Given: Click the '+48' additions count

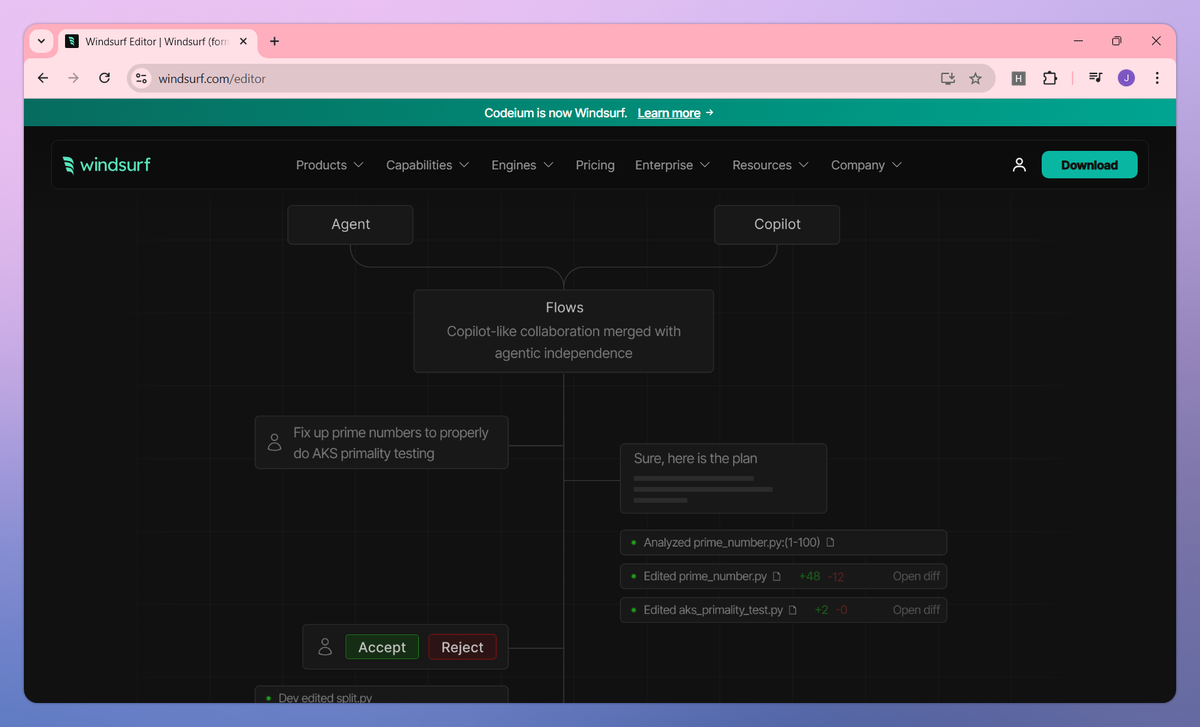Looking at the screenshot, I should coord(810,577).
